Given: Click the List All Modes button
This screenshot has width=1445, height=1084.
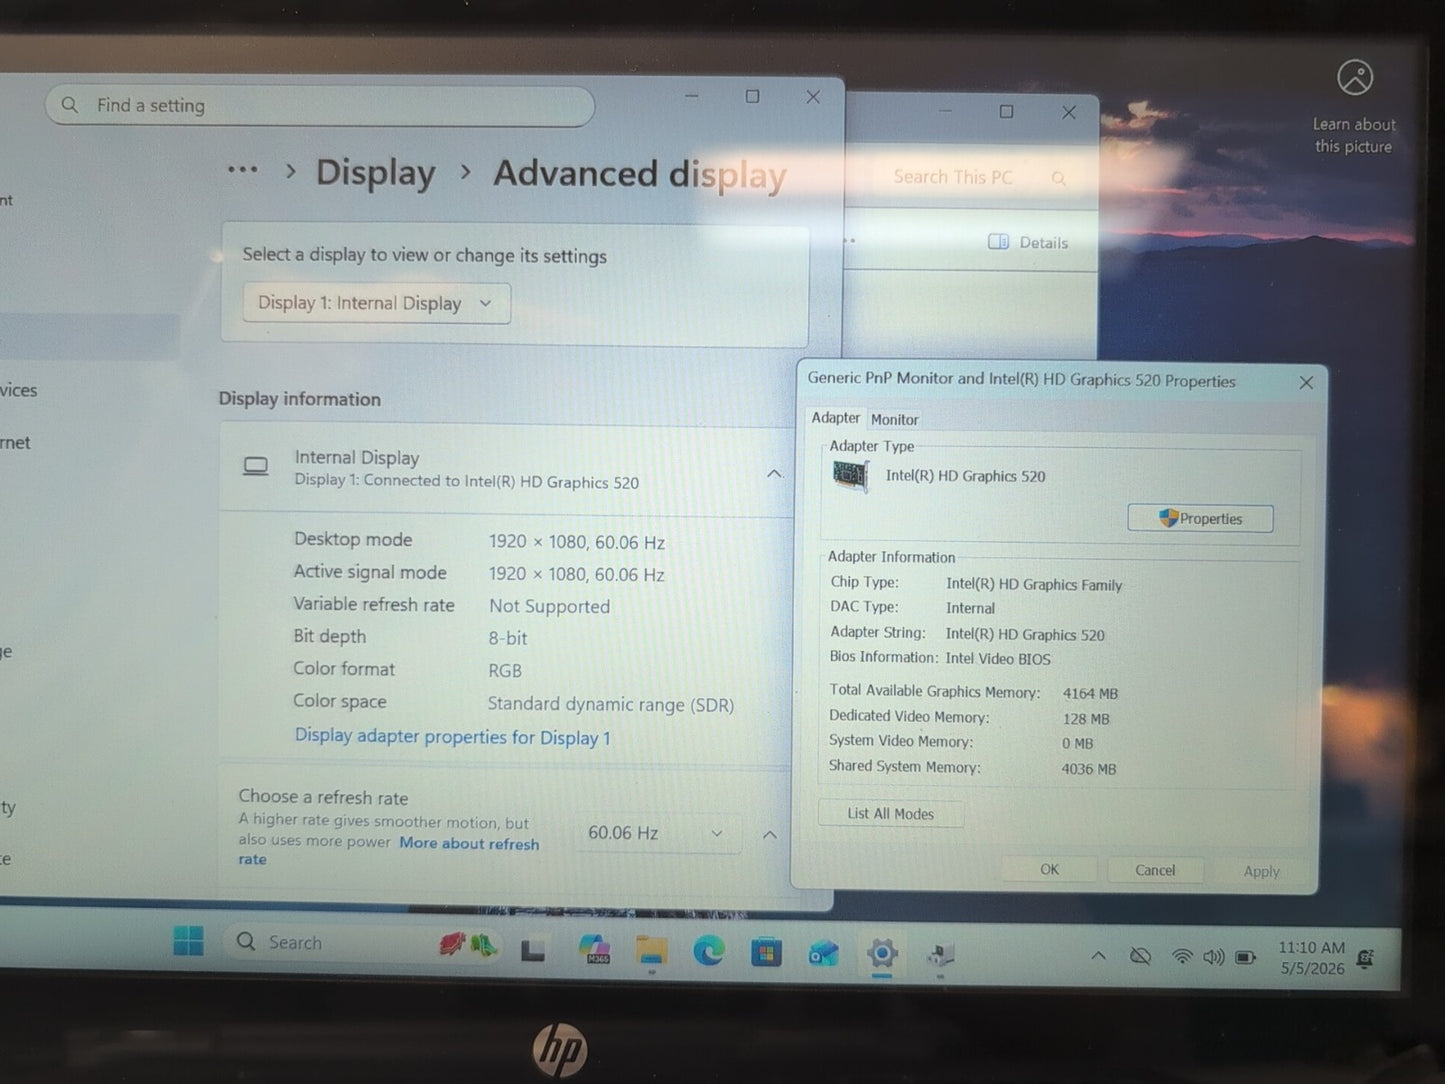Looking at the screenshot, I should [x=891, y=814].
